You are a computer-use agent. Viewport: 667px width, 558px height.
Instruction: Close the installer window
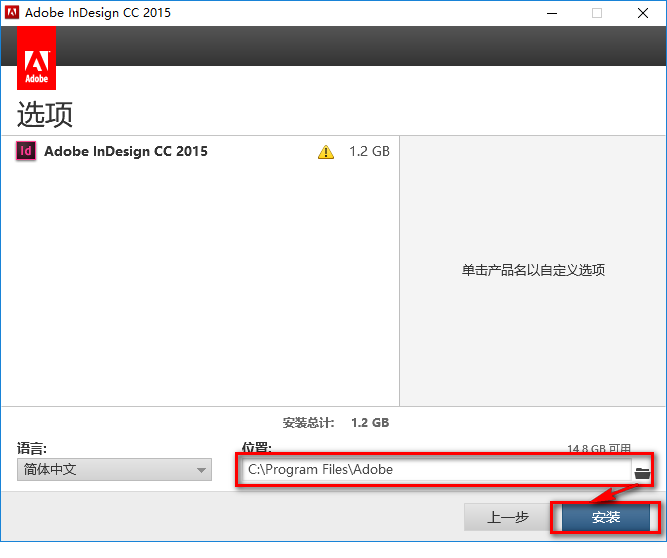pyautogui.click(x=643, y=13)
